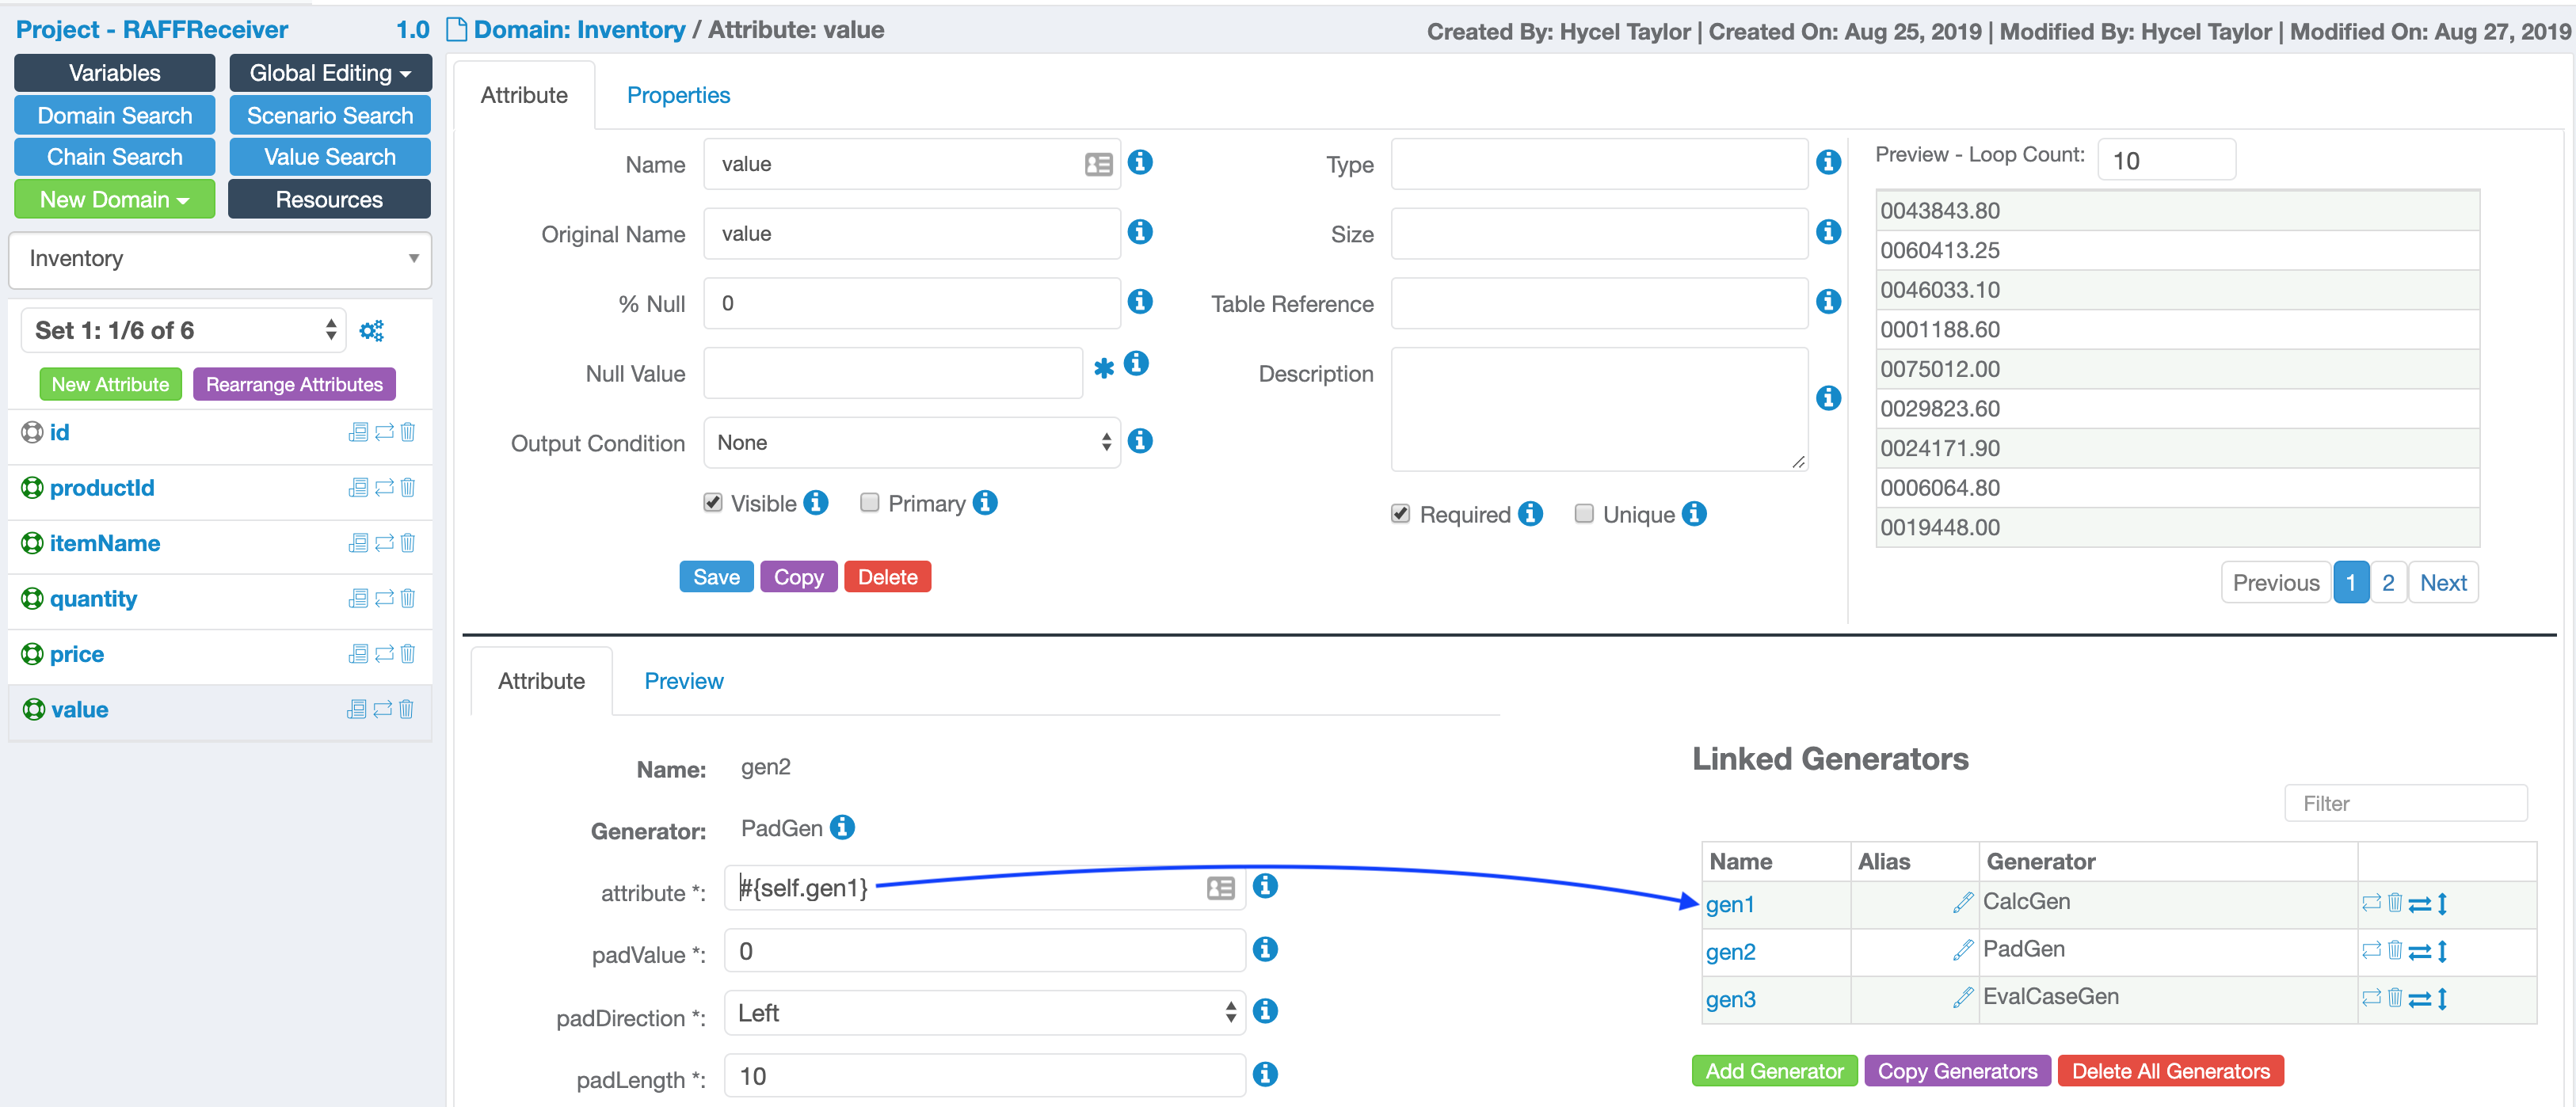Uncheck the Visible checkbox
This screenshot has width=2576, height=1107.
click(x=713, y=503)
